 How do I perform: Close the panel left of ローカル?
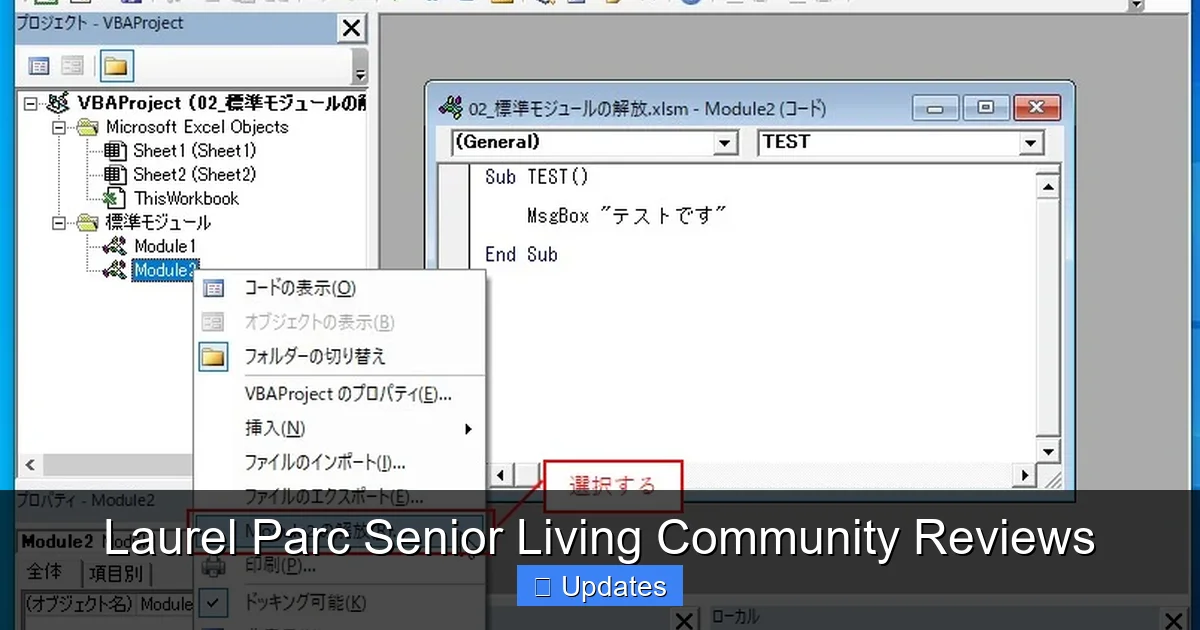(x=683, y=621)
